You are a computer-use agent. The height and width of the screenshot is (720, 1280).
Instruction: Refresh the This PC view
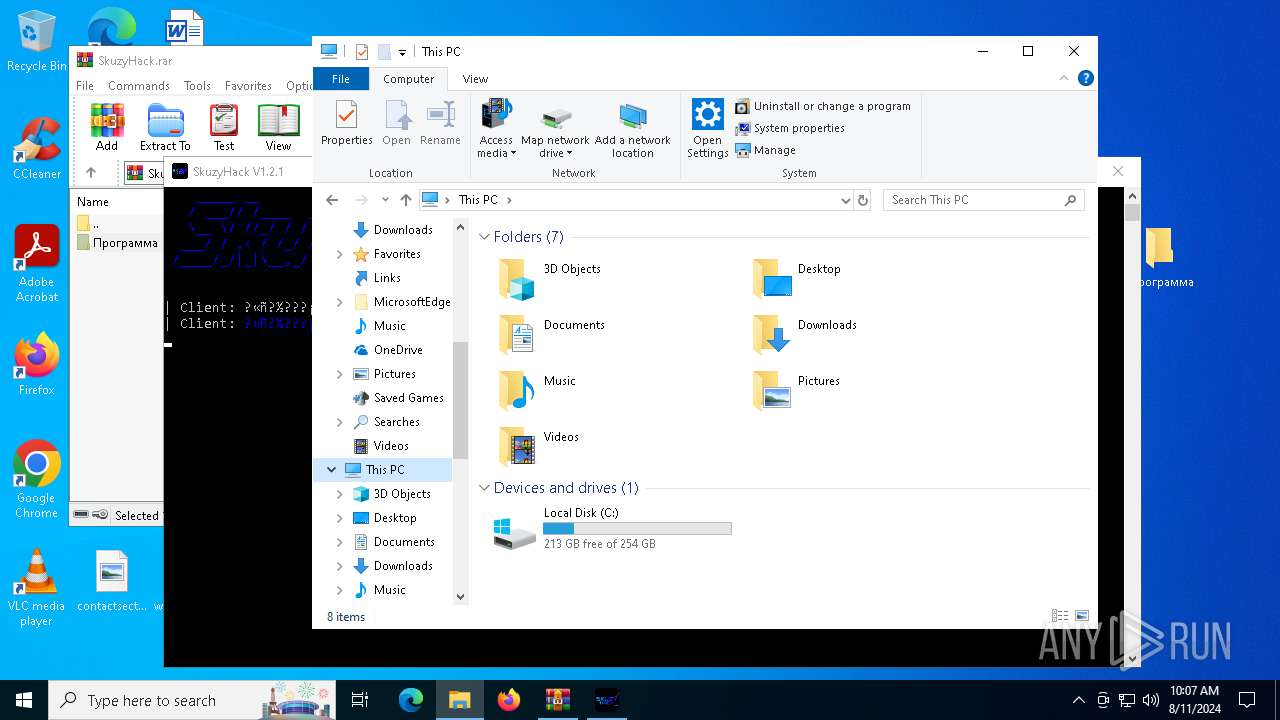(863, 200)
